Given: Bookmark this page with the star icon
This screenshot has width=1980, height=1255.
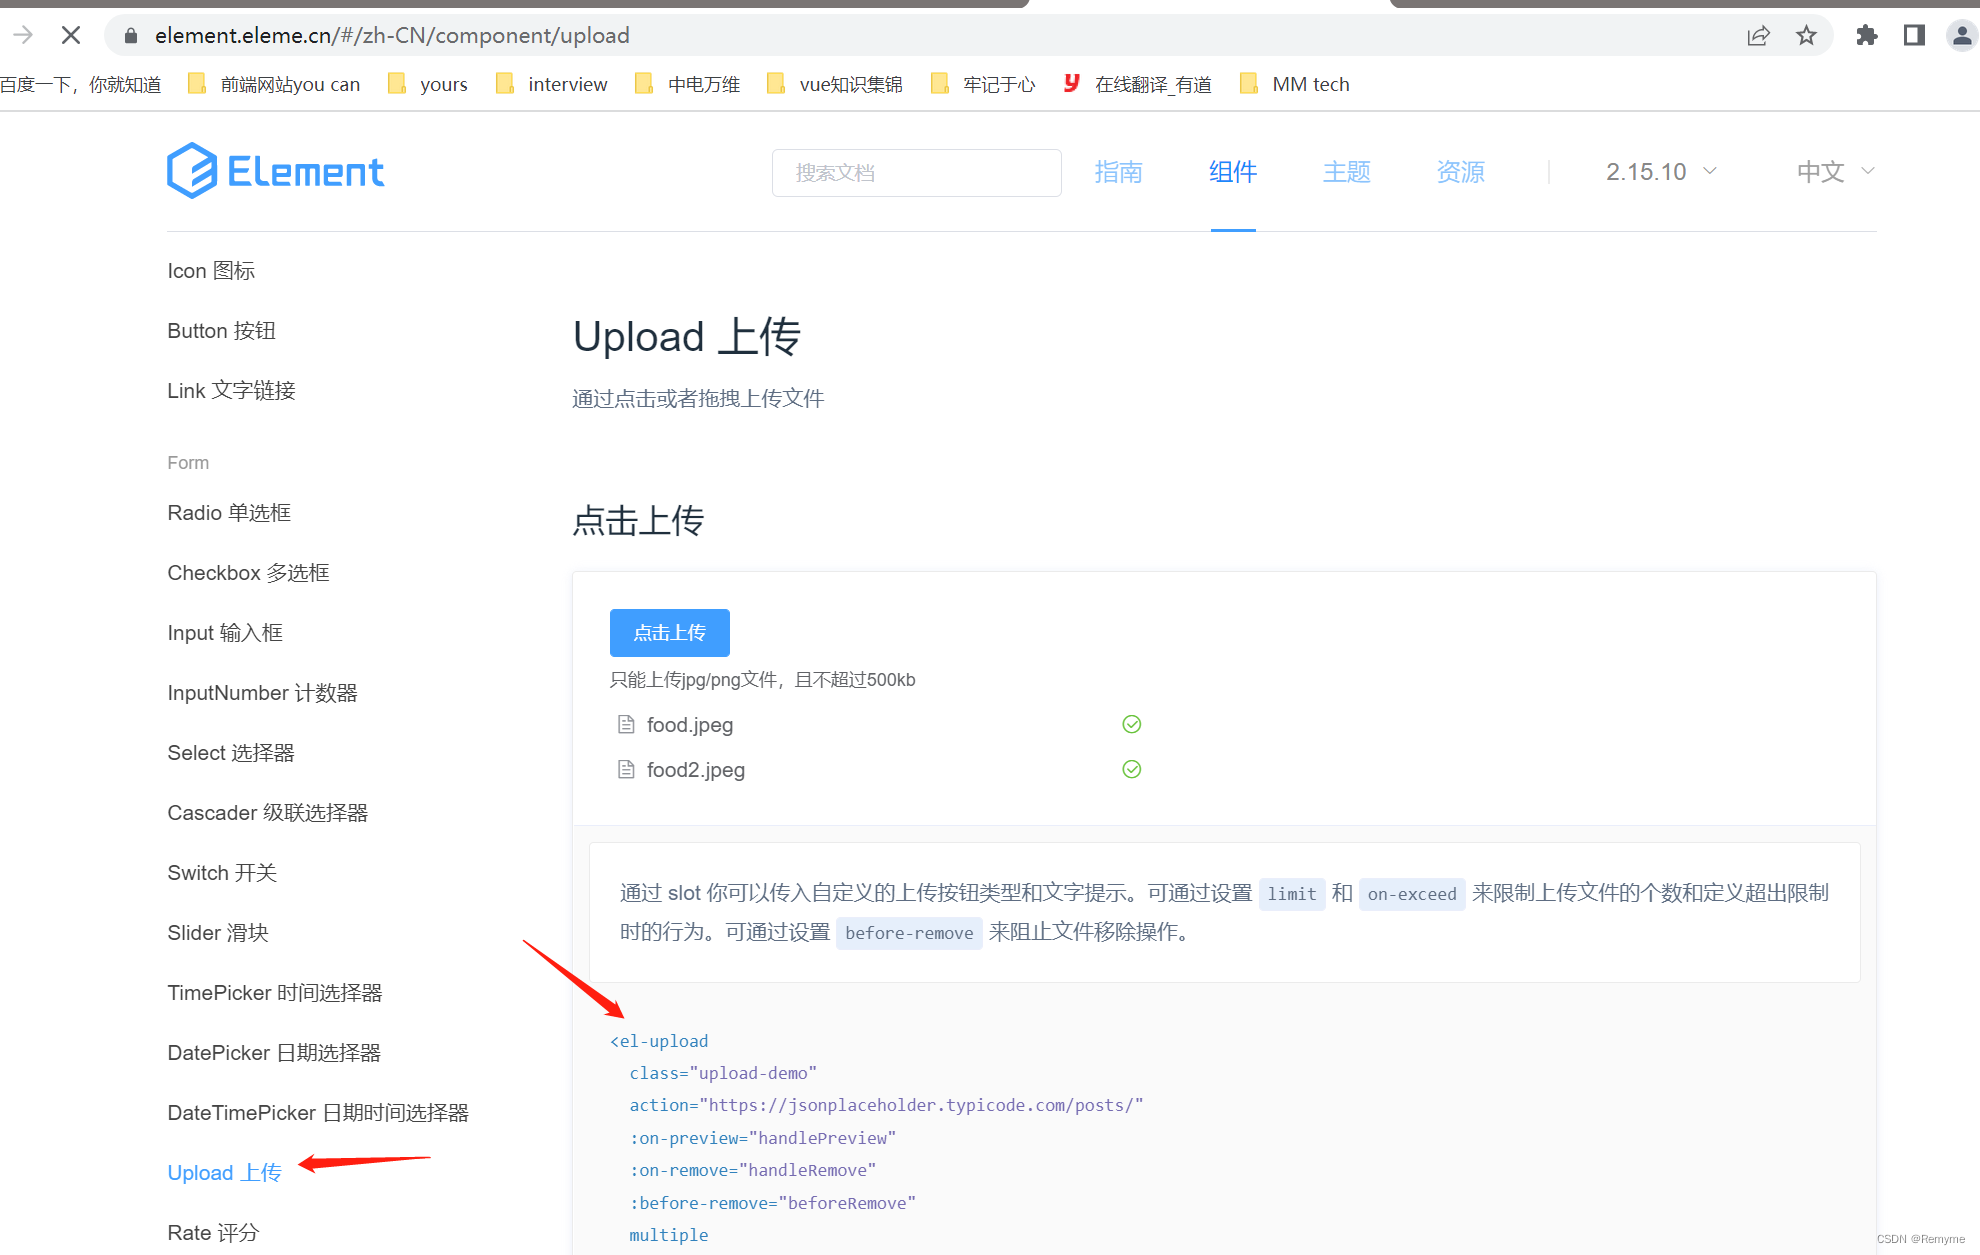Looking at the screenshot, I should pyautogui.click(x=1806, y=36).
